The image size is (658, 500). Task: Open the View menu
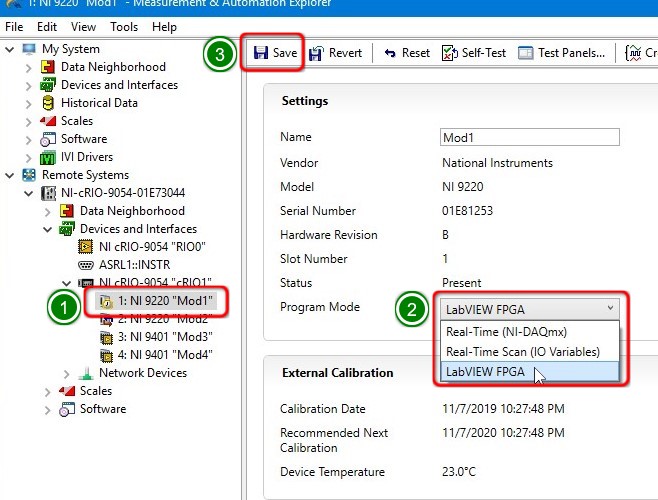[x=83, y=27]
